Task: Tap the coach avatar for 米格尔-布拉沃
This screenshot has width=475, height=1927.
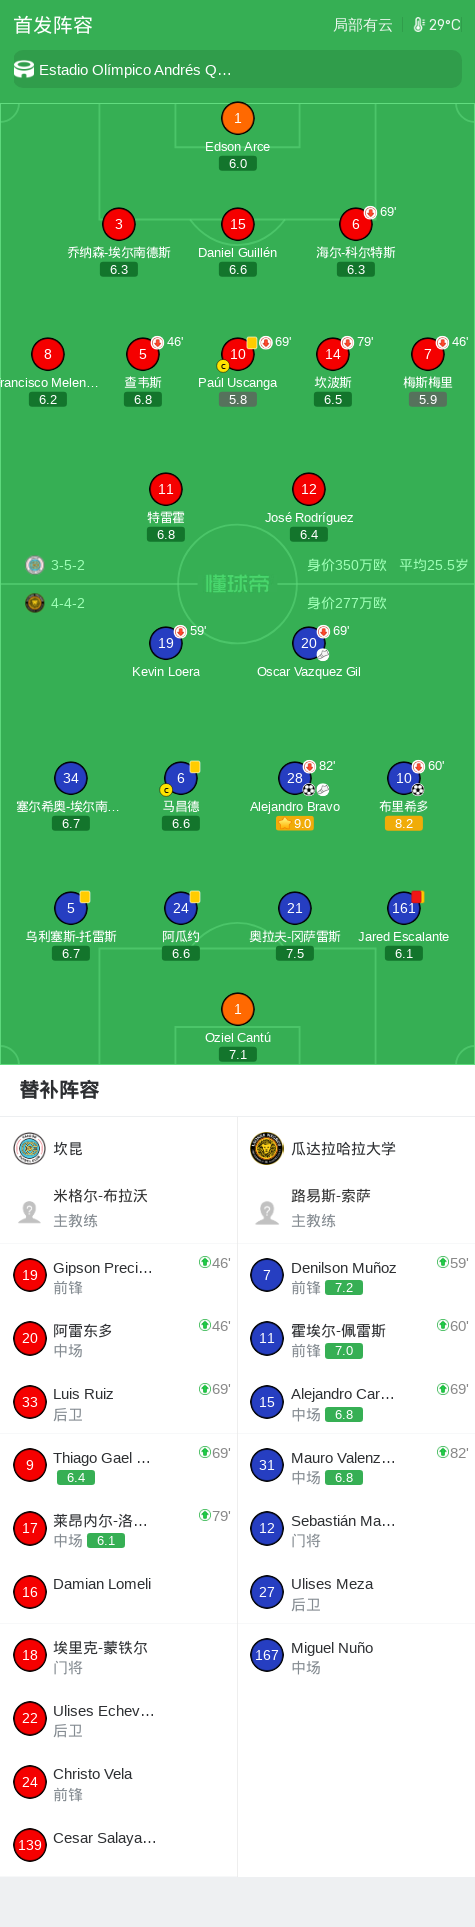Action: click(x=30, y=1212)
